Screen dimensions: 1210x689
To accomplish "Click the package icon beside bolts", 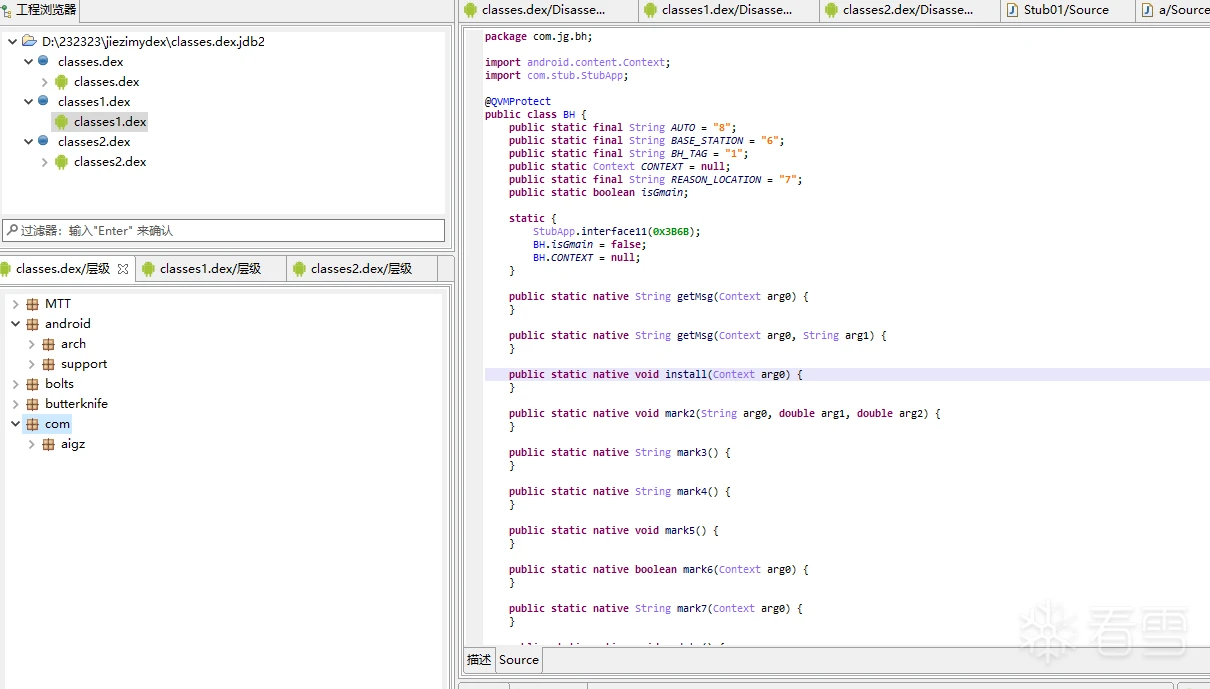I will click(x=33, y=384).
